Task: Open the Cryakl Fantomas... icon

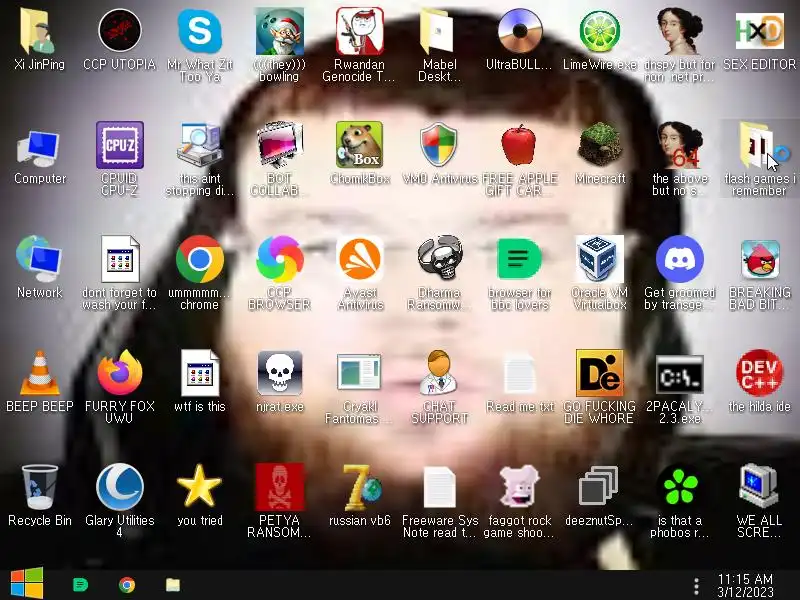Action: click(x=360, y=373)
